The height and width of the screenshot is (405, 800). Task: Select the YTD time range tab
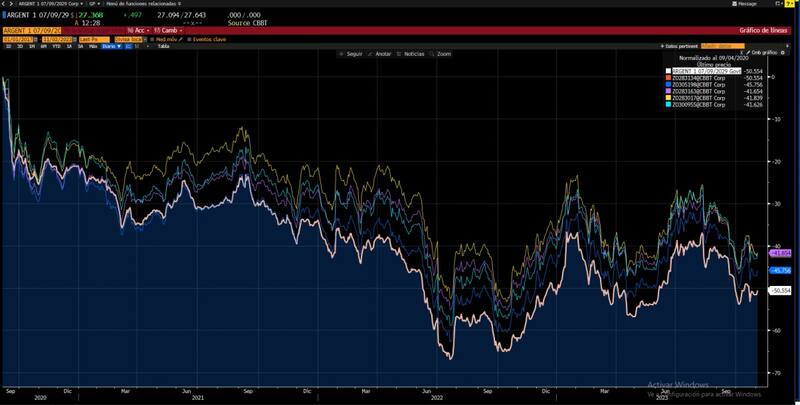[x=54, y=46]
